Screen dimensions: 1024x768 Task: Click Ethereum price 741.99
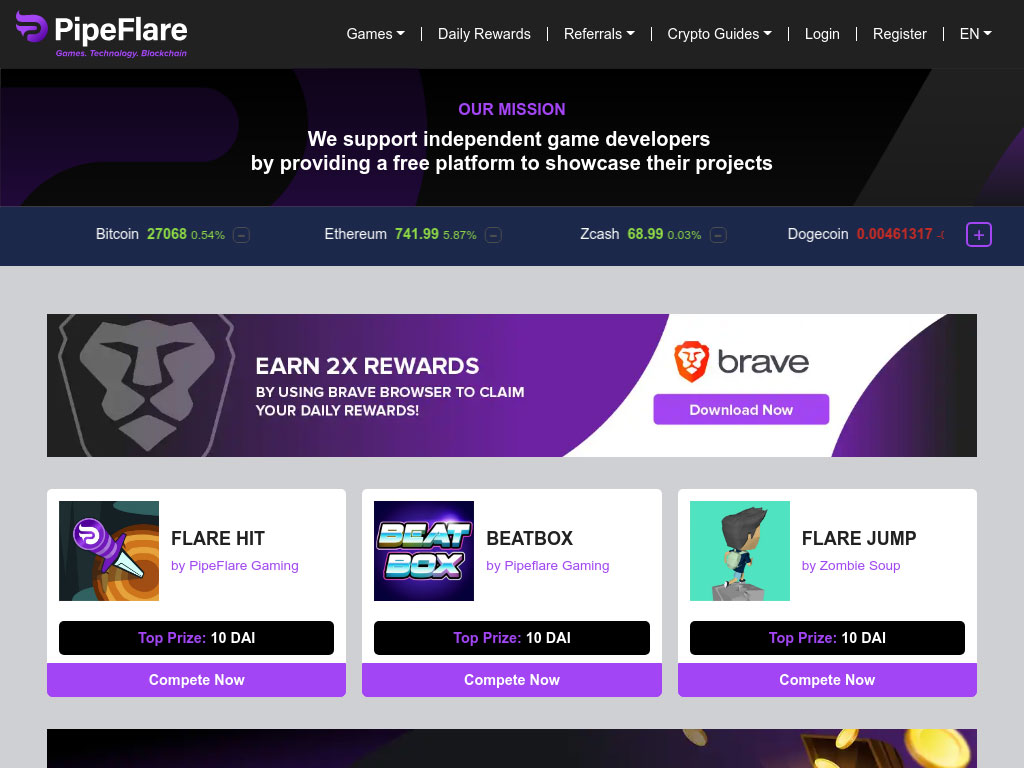(x=417, y=234)
